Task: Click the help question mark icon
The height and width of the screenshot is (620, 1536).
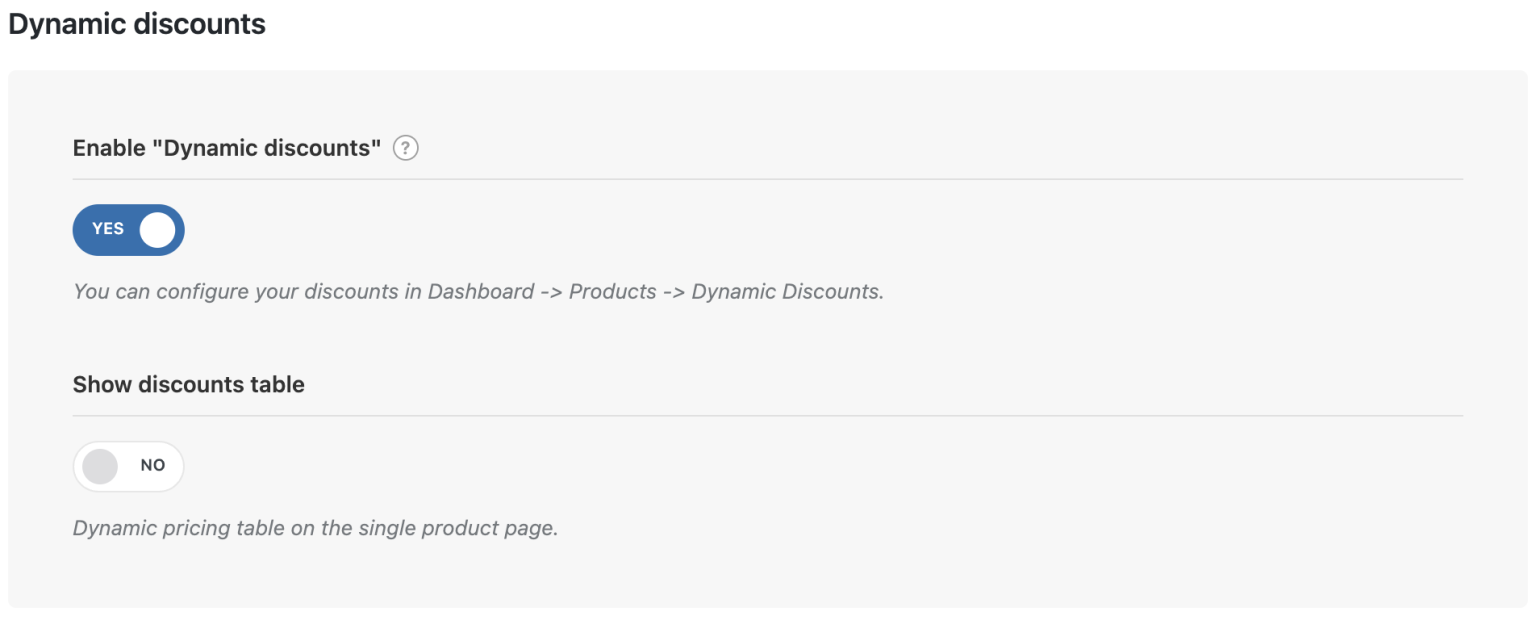Action: coord(405,148)
